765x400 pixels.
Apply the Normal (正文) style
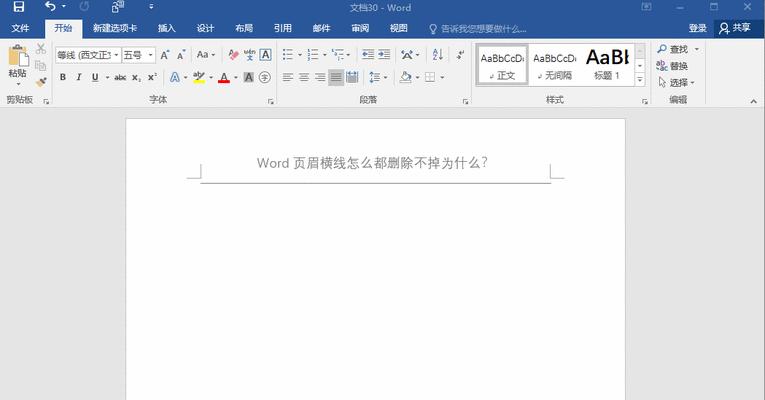coord(502,65)
